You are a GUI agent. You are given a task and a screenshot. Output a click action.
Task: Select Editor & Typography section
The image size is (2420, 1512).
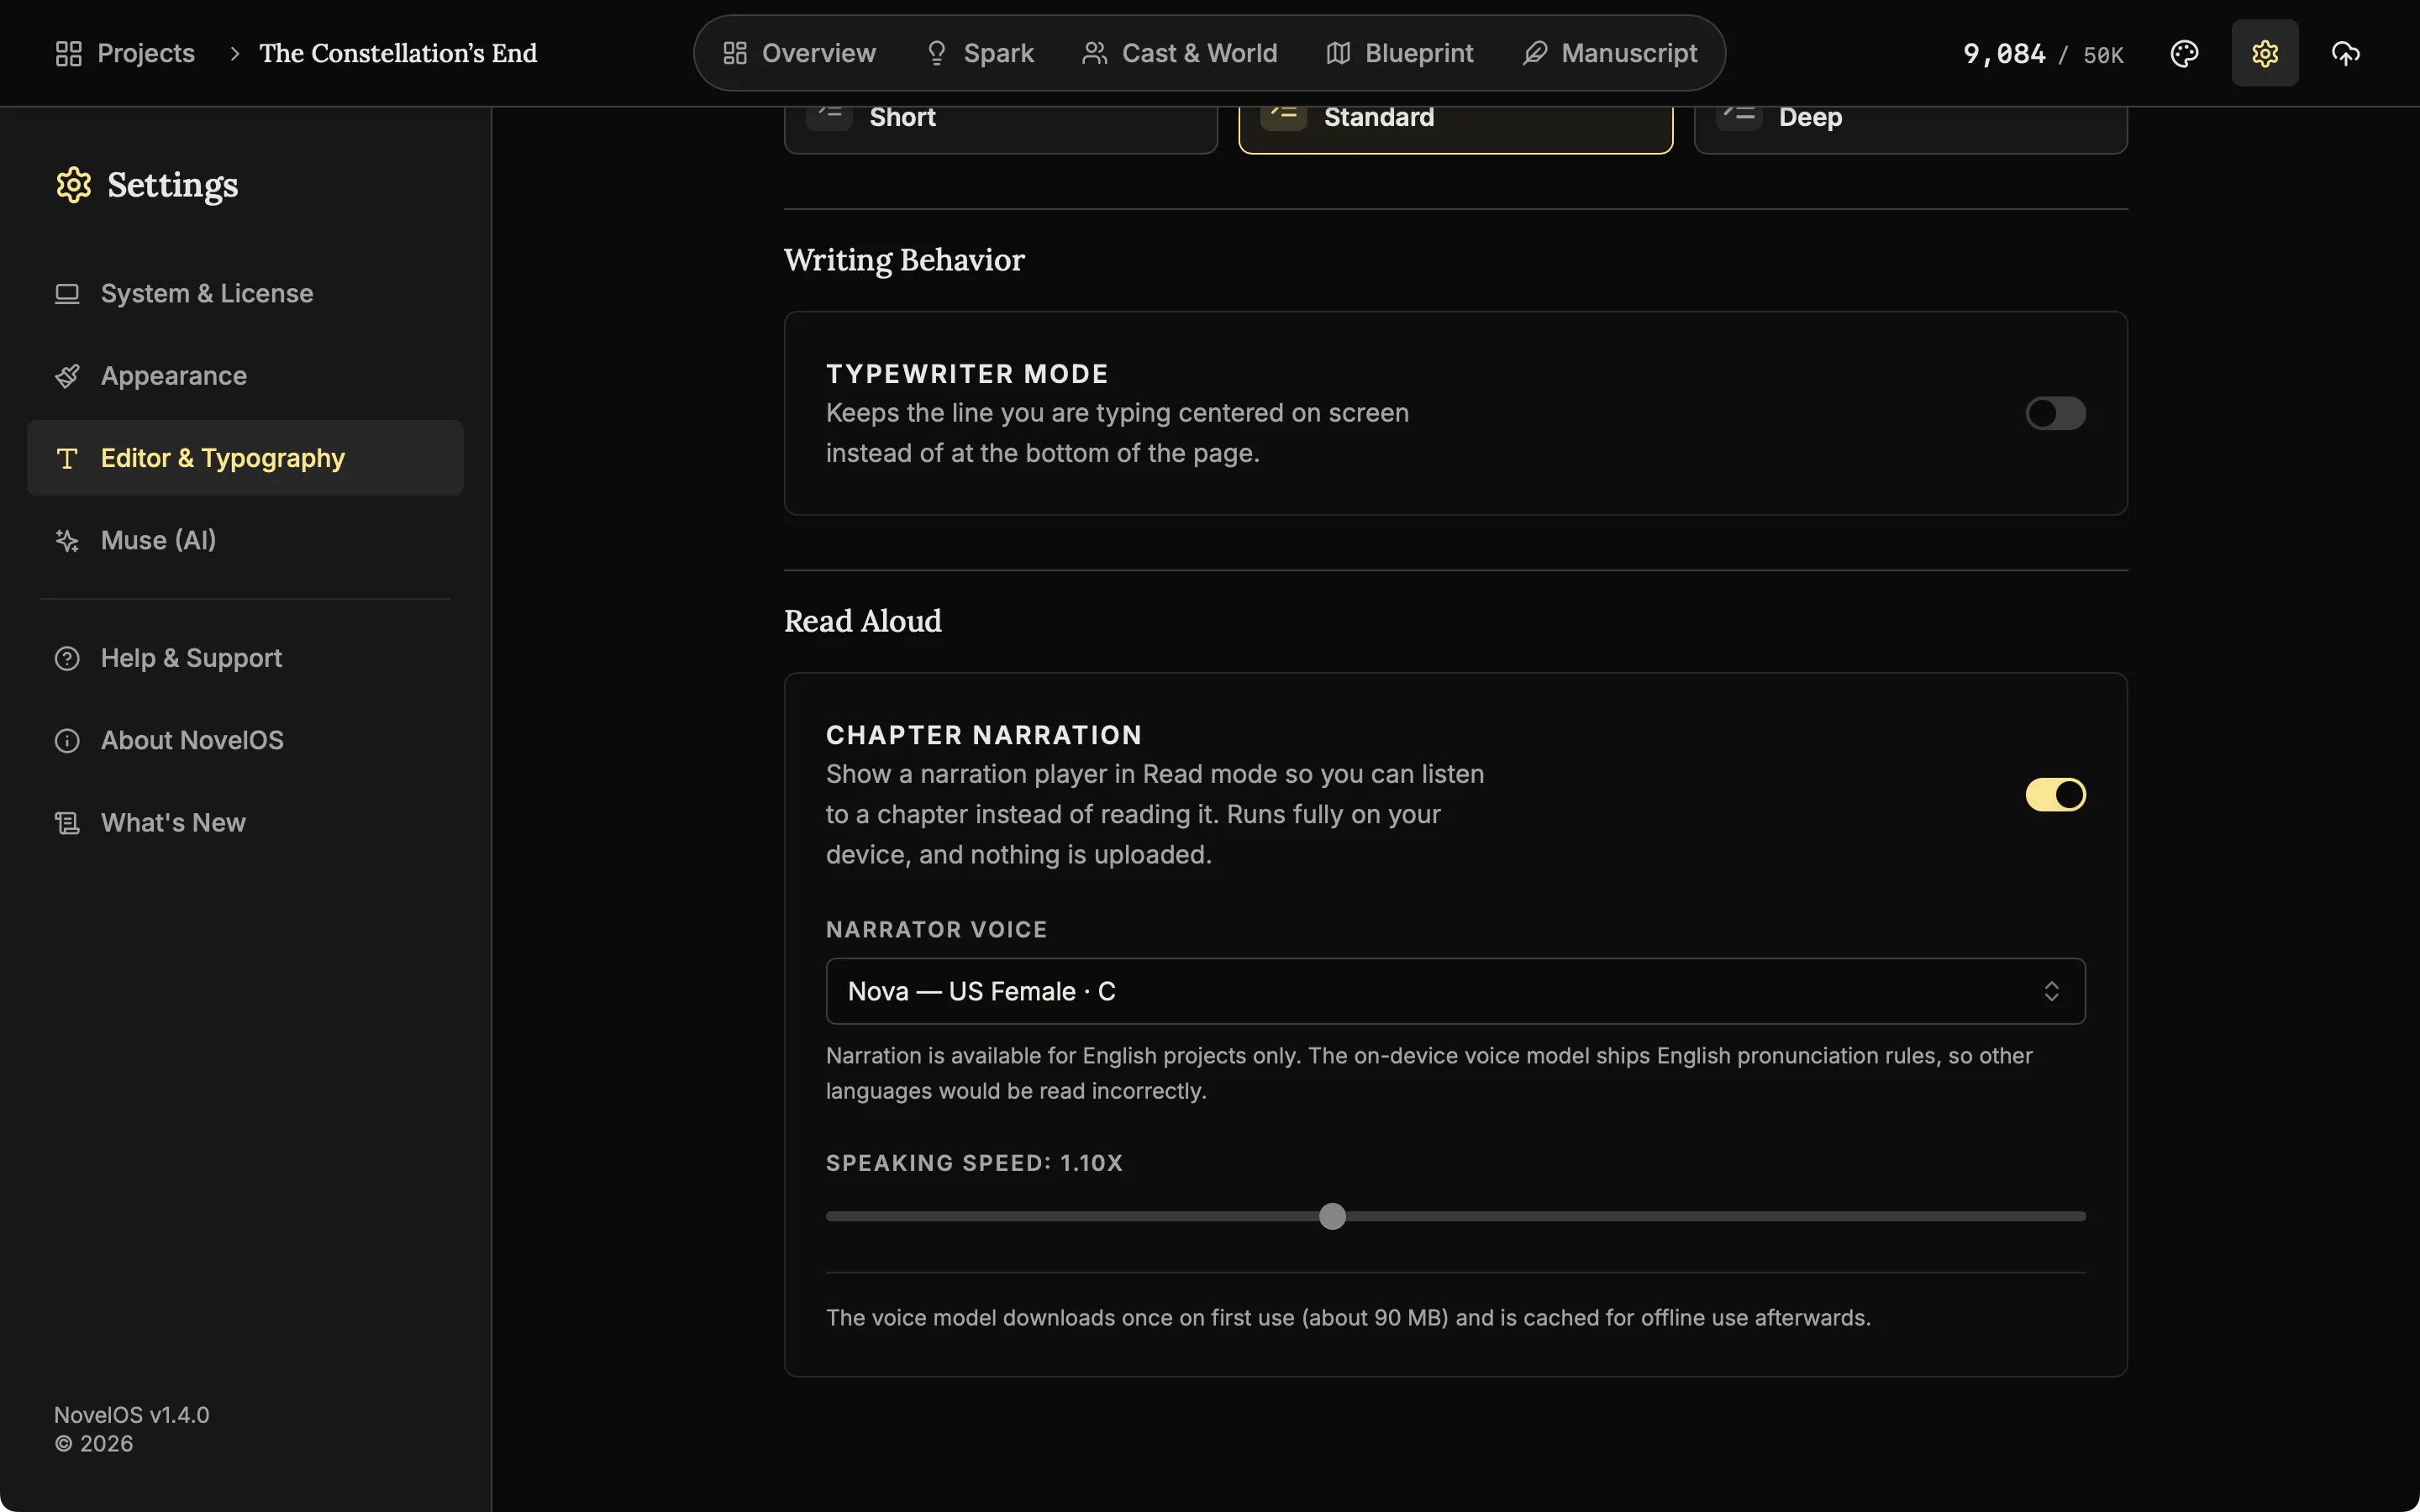point(245,458)
